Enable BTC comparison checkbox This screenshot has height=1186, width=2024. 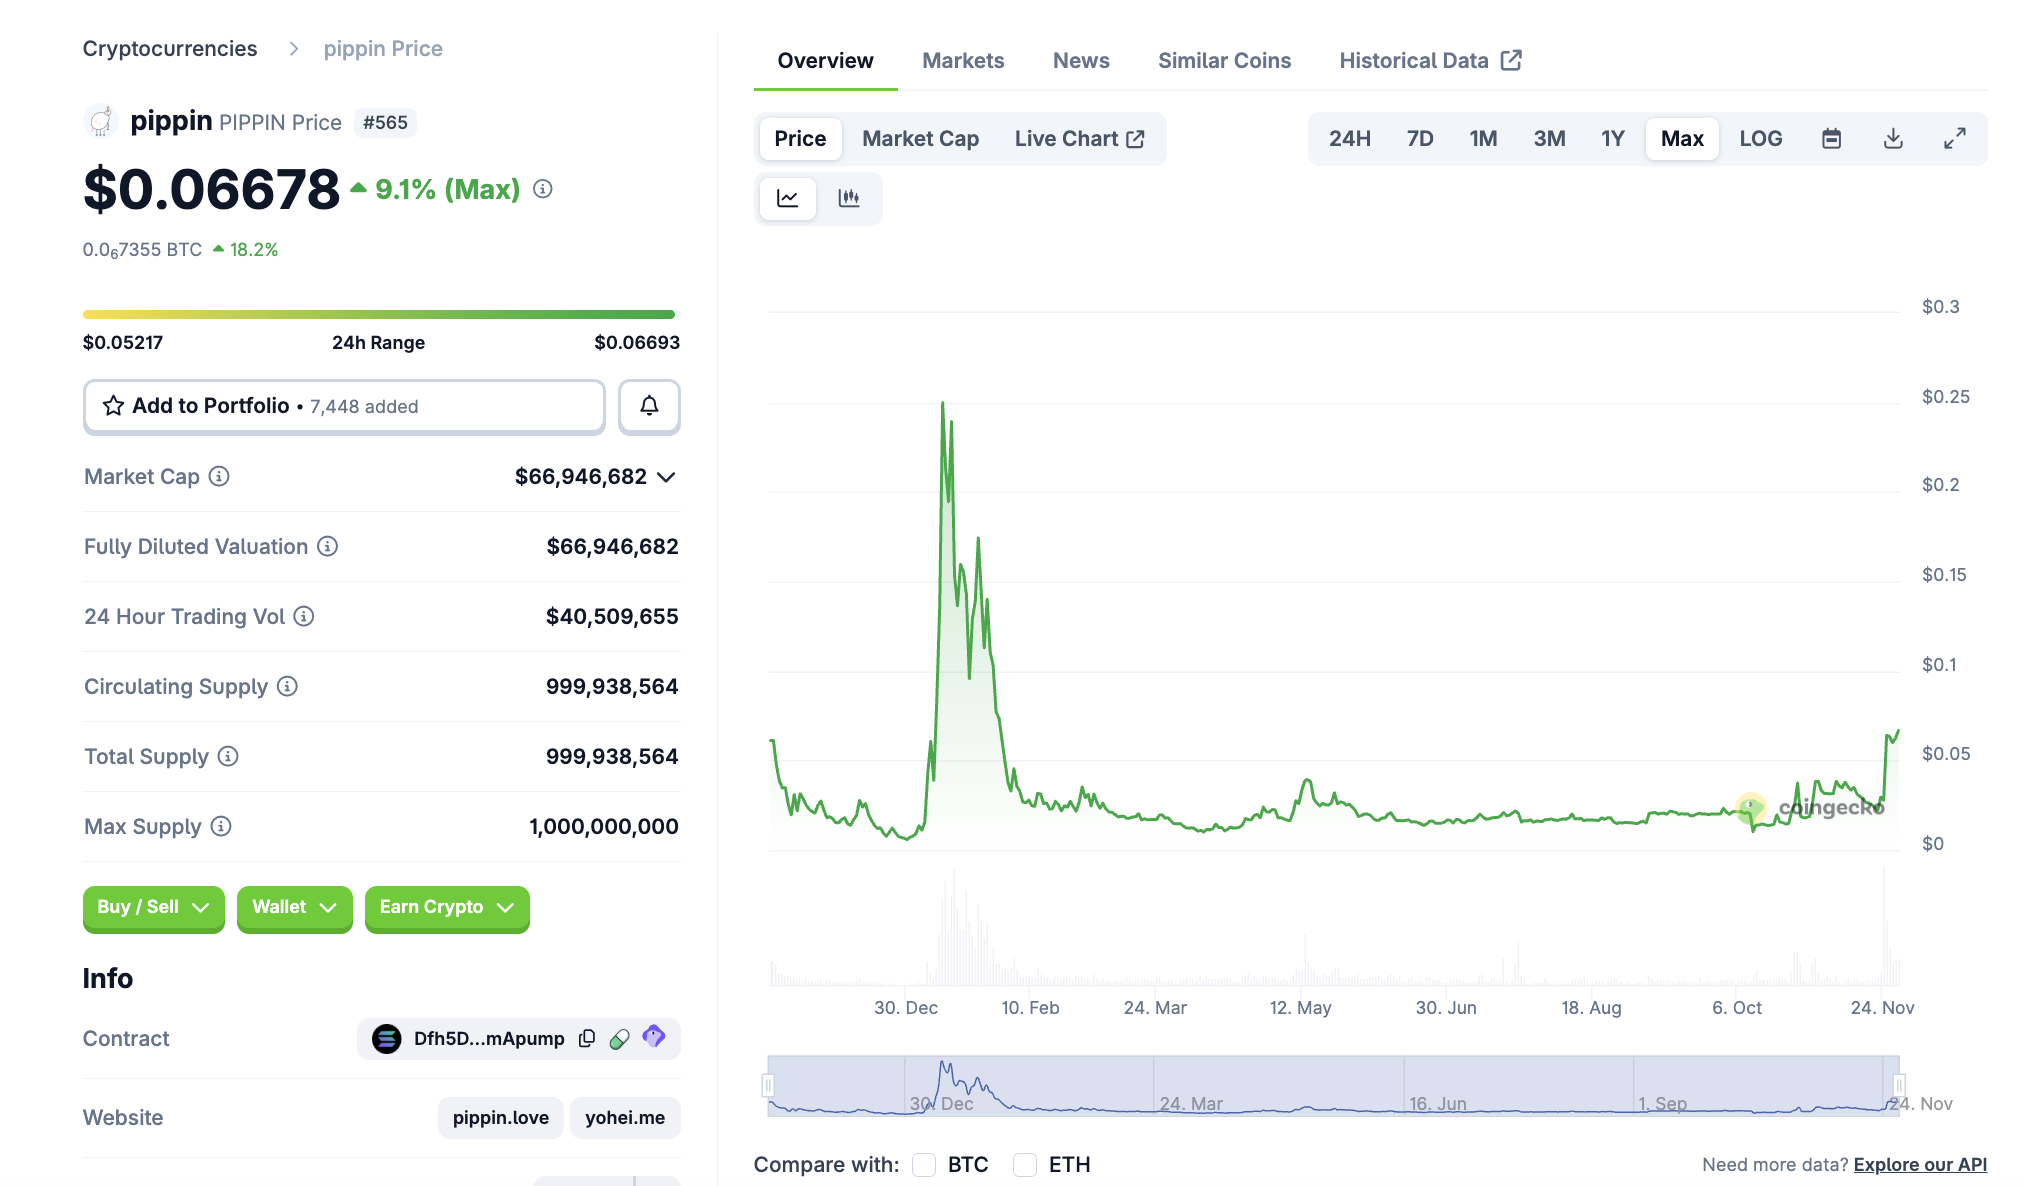(924, 1164)
